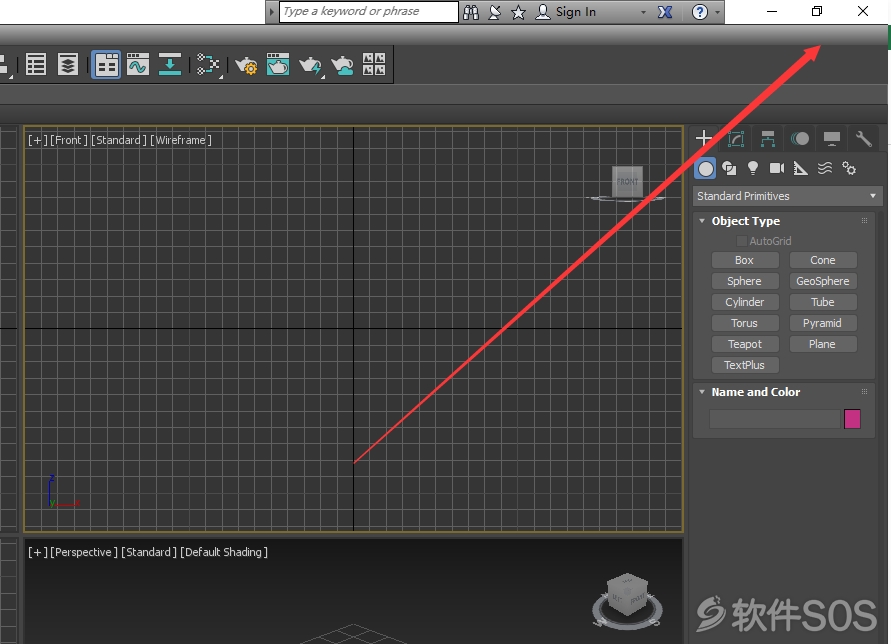Open Render Setup teapot with gear
Screen dimensions: 891x644
tap(247, 65)
